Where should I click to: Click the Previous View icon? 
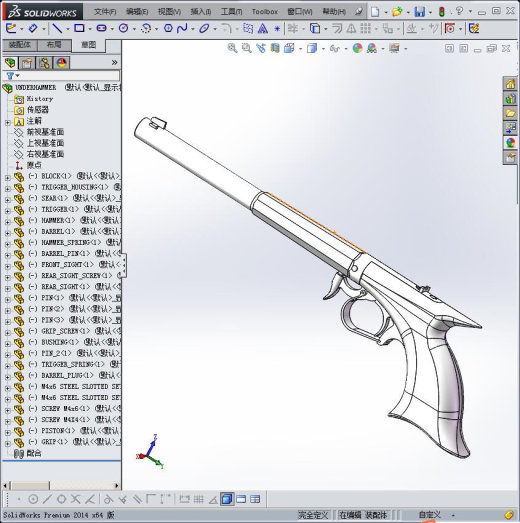point(261,48)
